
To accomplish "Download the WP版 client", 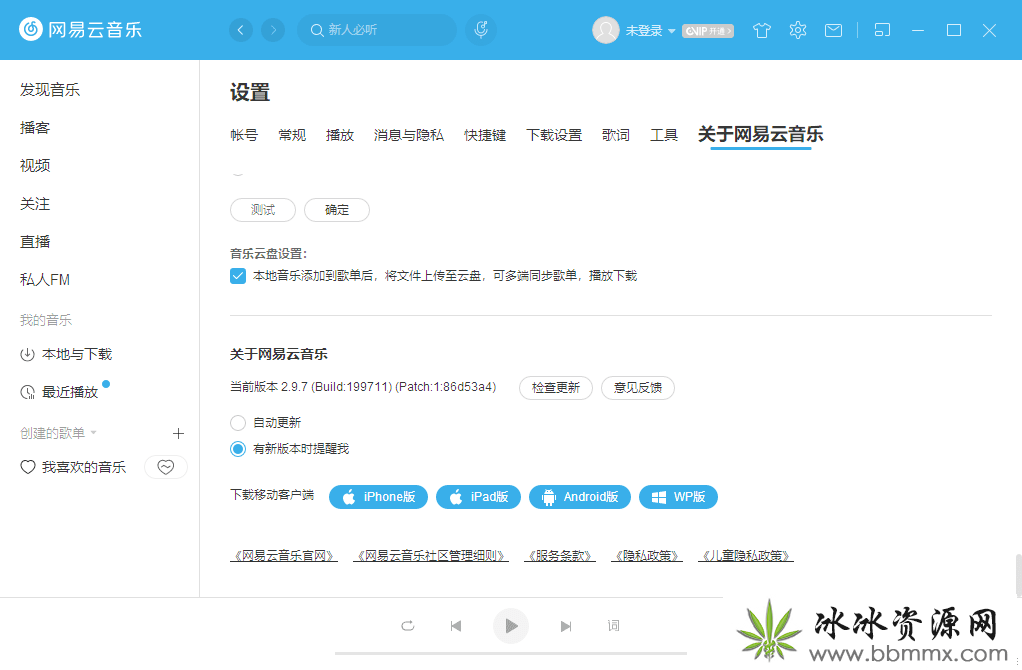I will [x=678, y=497].
